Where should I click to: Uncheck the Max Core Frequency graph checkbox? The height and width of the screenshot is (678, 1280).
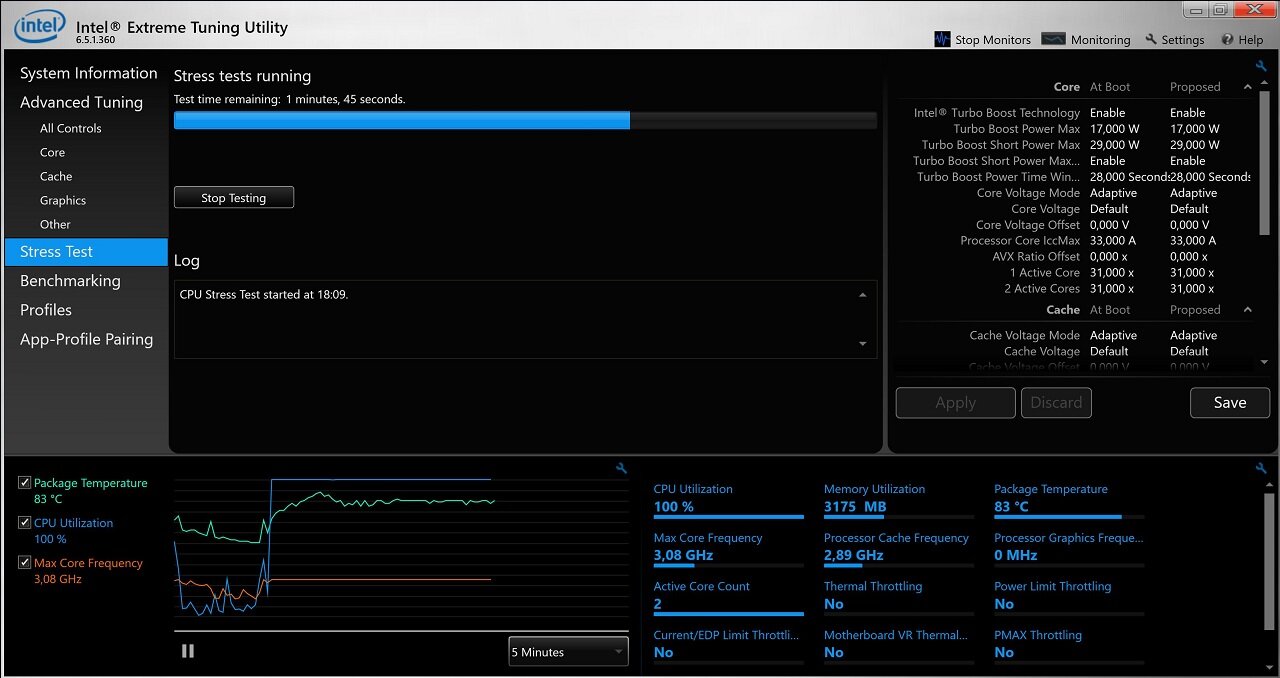[x=25, y=563]
